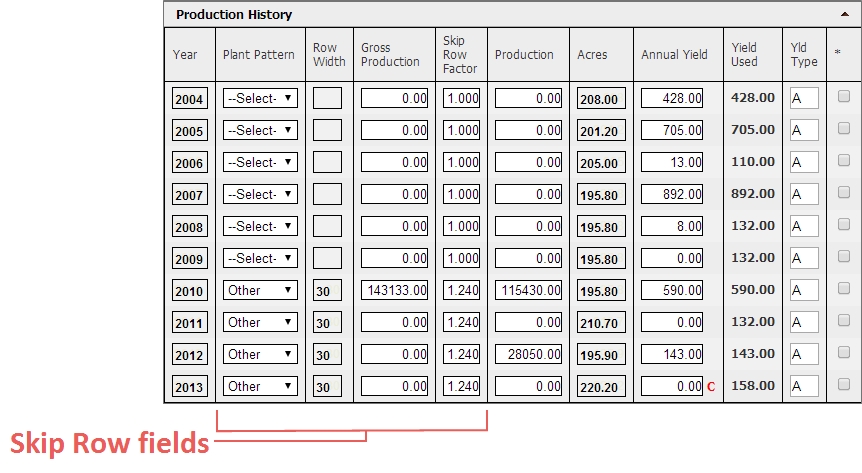Screen dimensions: 862x473
Task: Select the 2012 Production field 28050.00
Action: click(528, 354)
